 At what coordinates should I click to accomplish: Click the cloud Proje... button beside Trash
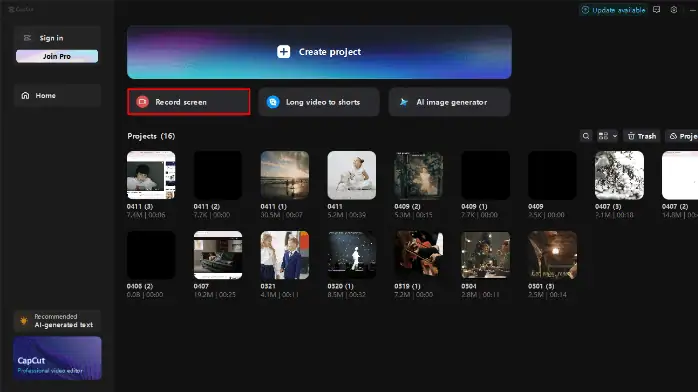682,136
